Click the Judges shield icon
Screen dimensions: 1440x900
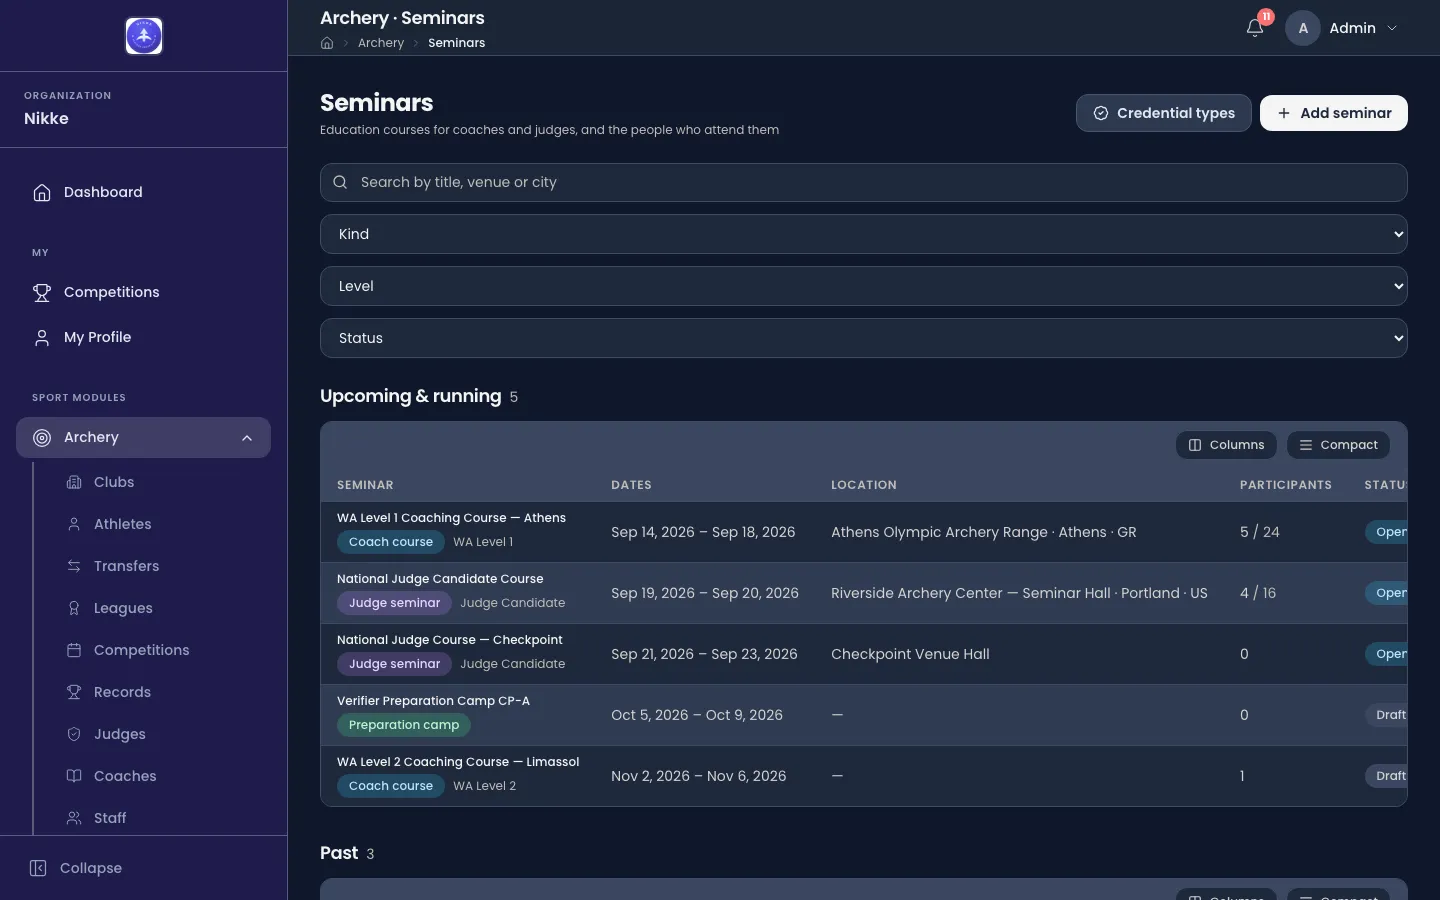(x=74, y=734)
